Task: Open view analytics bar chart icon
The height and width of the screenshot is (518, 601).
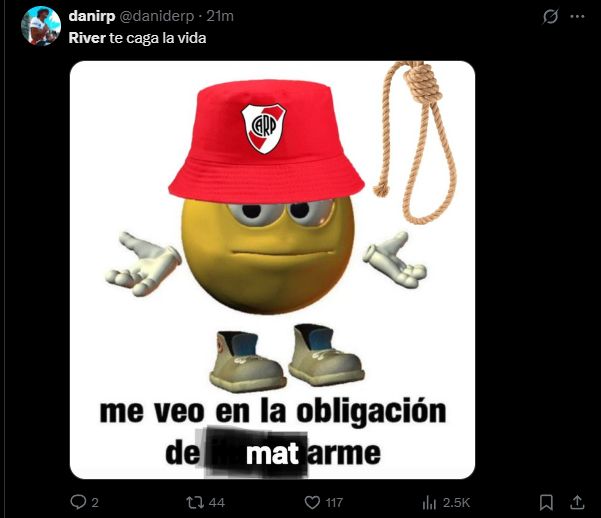Action: click(x=429, y=502)
